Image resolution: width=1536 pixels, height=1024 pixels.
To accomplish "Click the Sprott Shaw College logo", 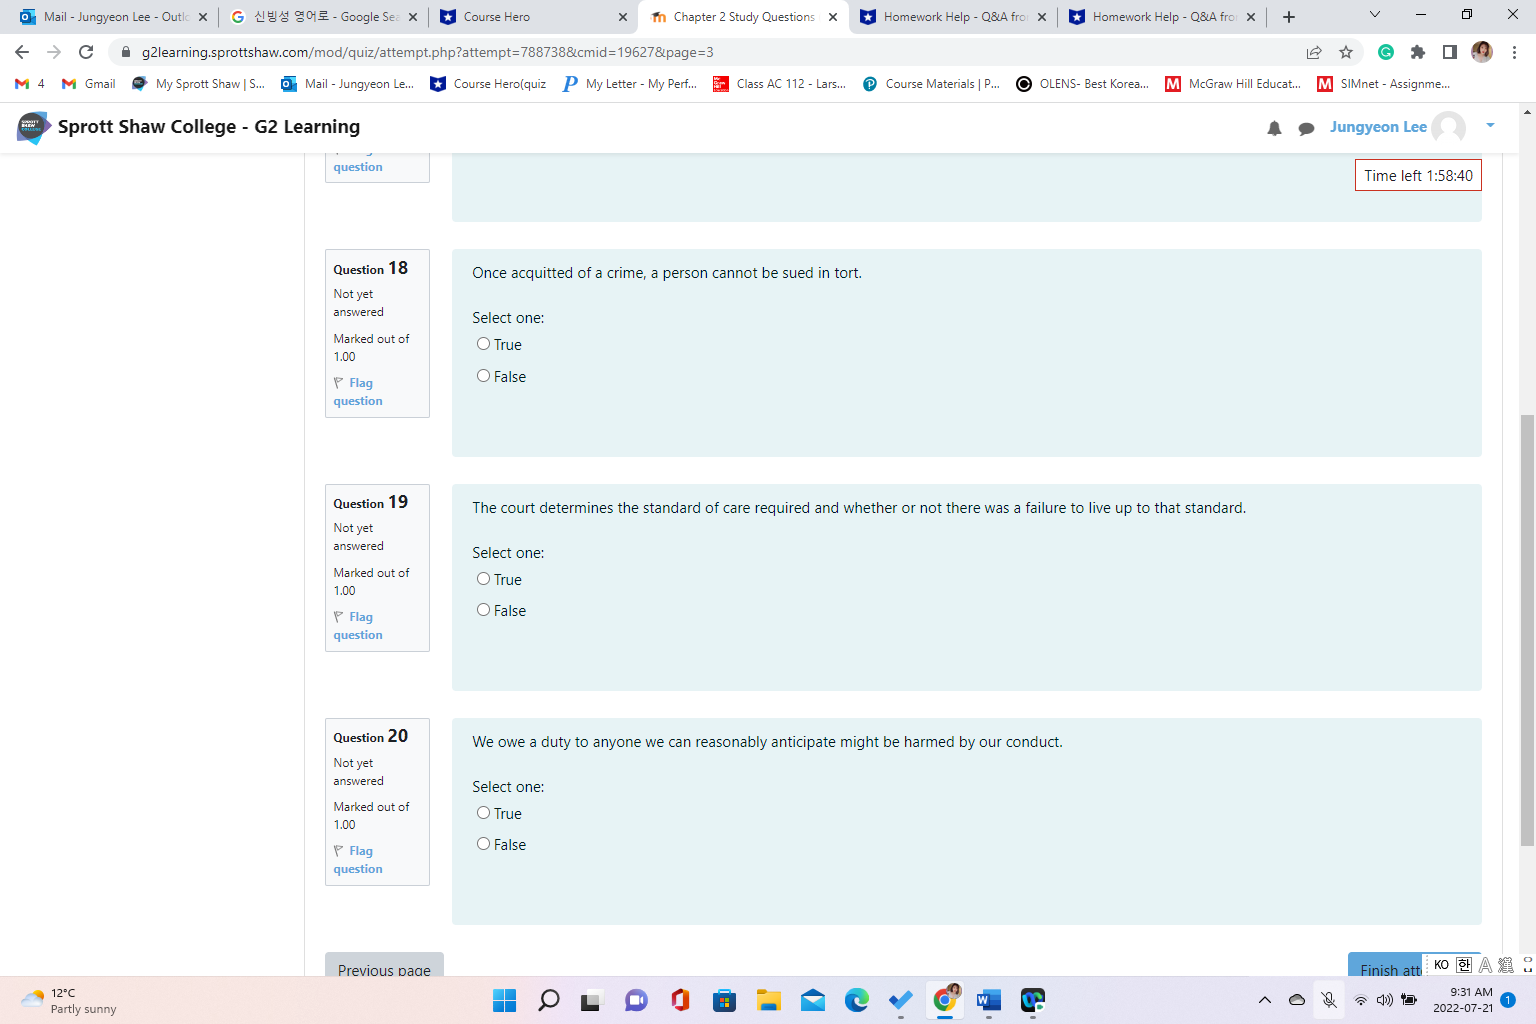I will click(33, 127).
